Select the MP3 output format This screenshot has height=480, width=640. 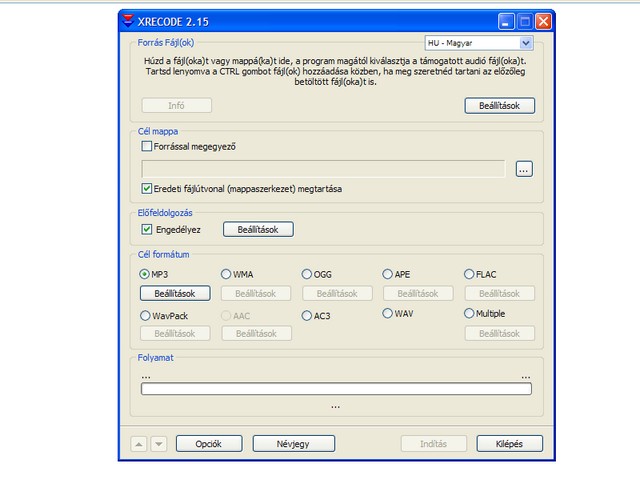(x=145, y=274)
